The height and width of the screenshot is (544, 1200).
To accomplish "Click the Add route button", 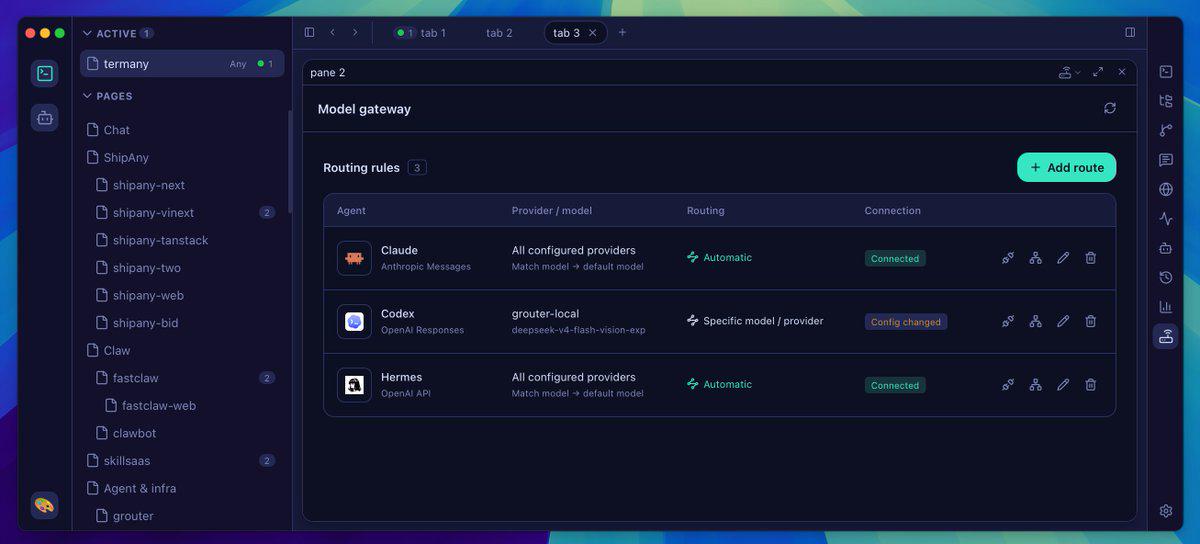I will point(1067,168).
